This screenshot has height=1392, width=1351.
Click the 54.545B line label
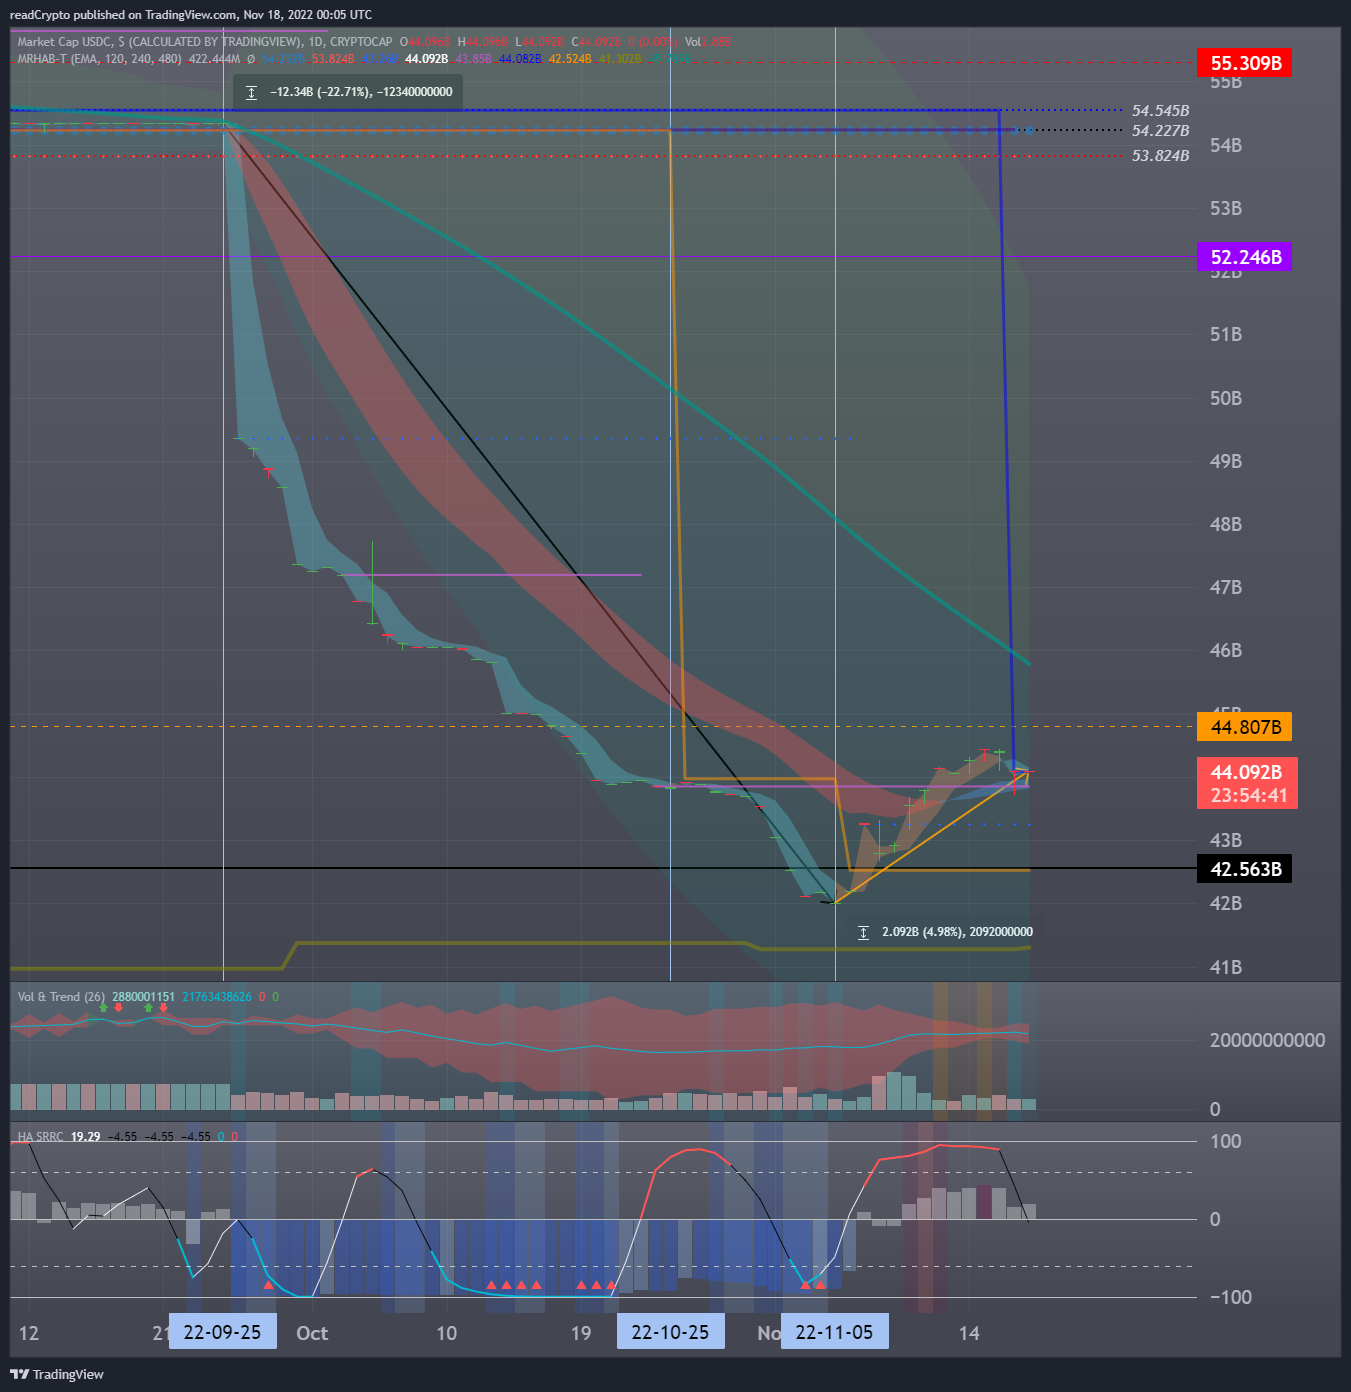coord(1160,111)
